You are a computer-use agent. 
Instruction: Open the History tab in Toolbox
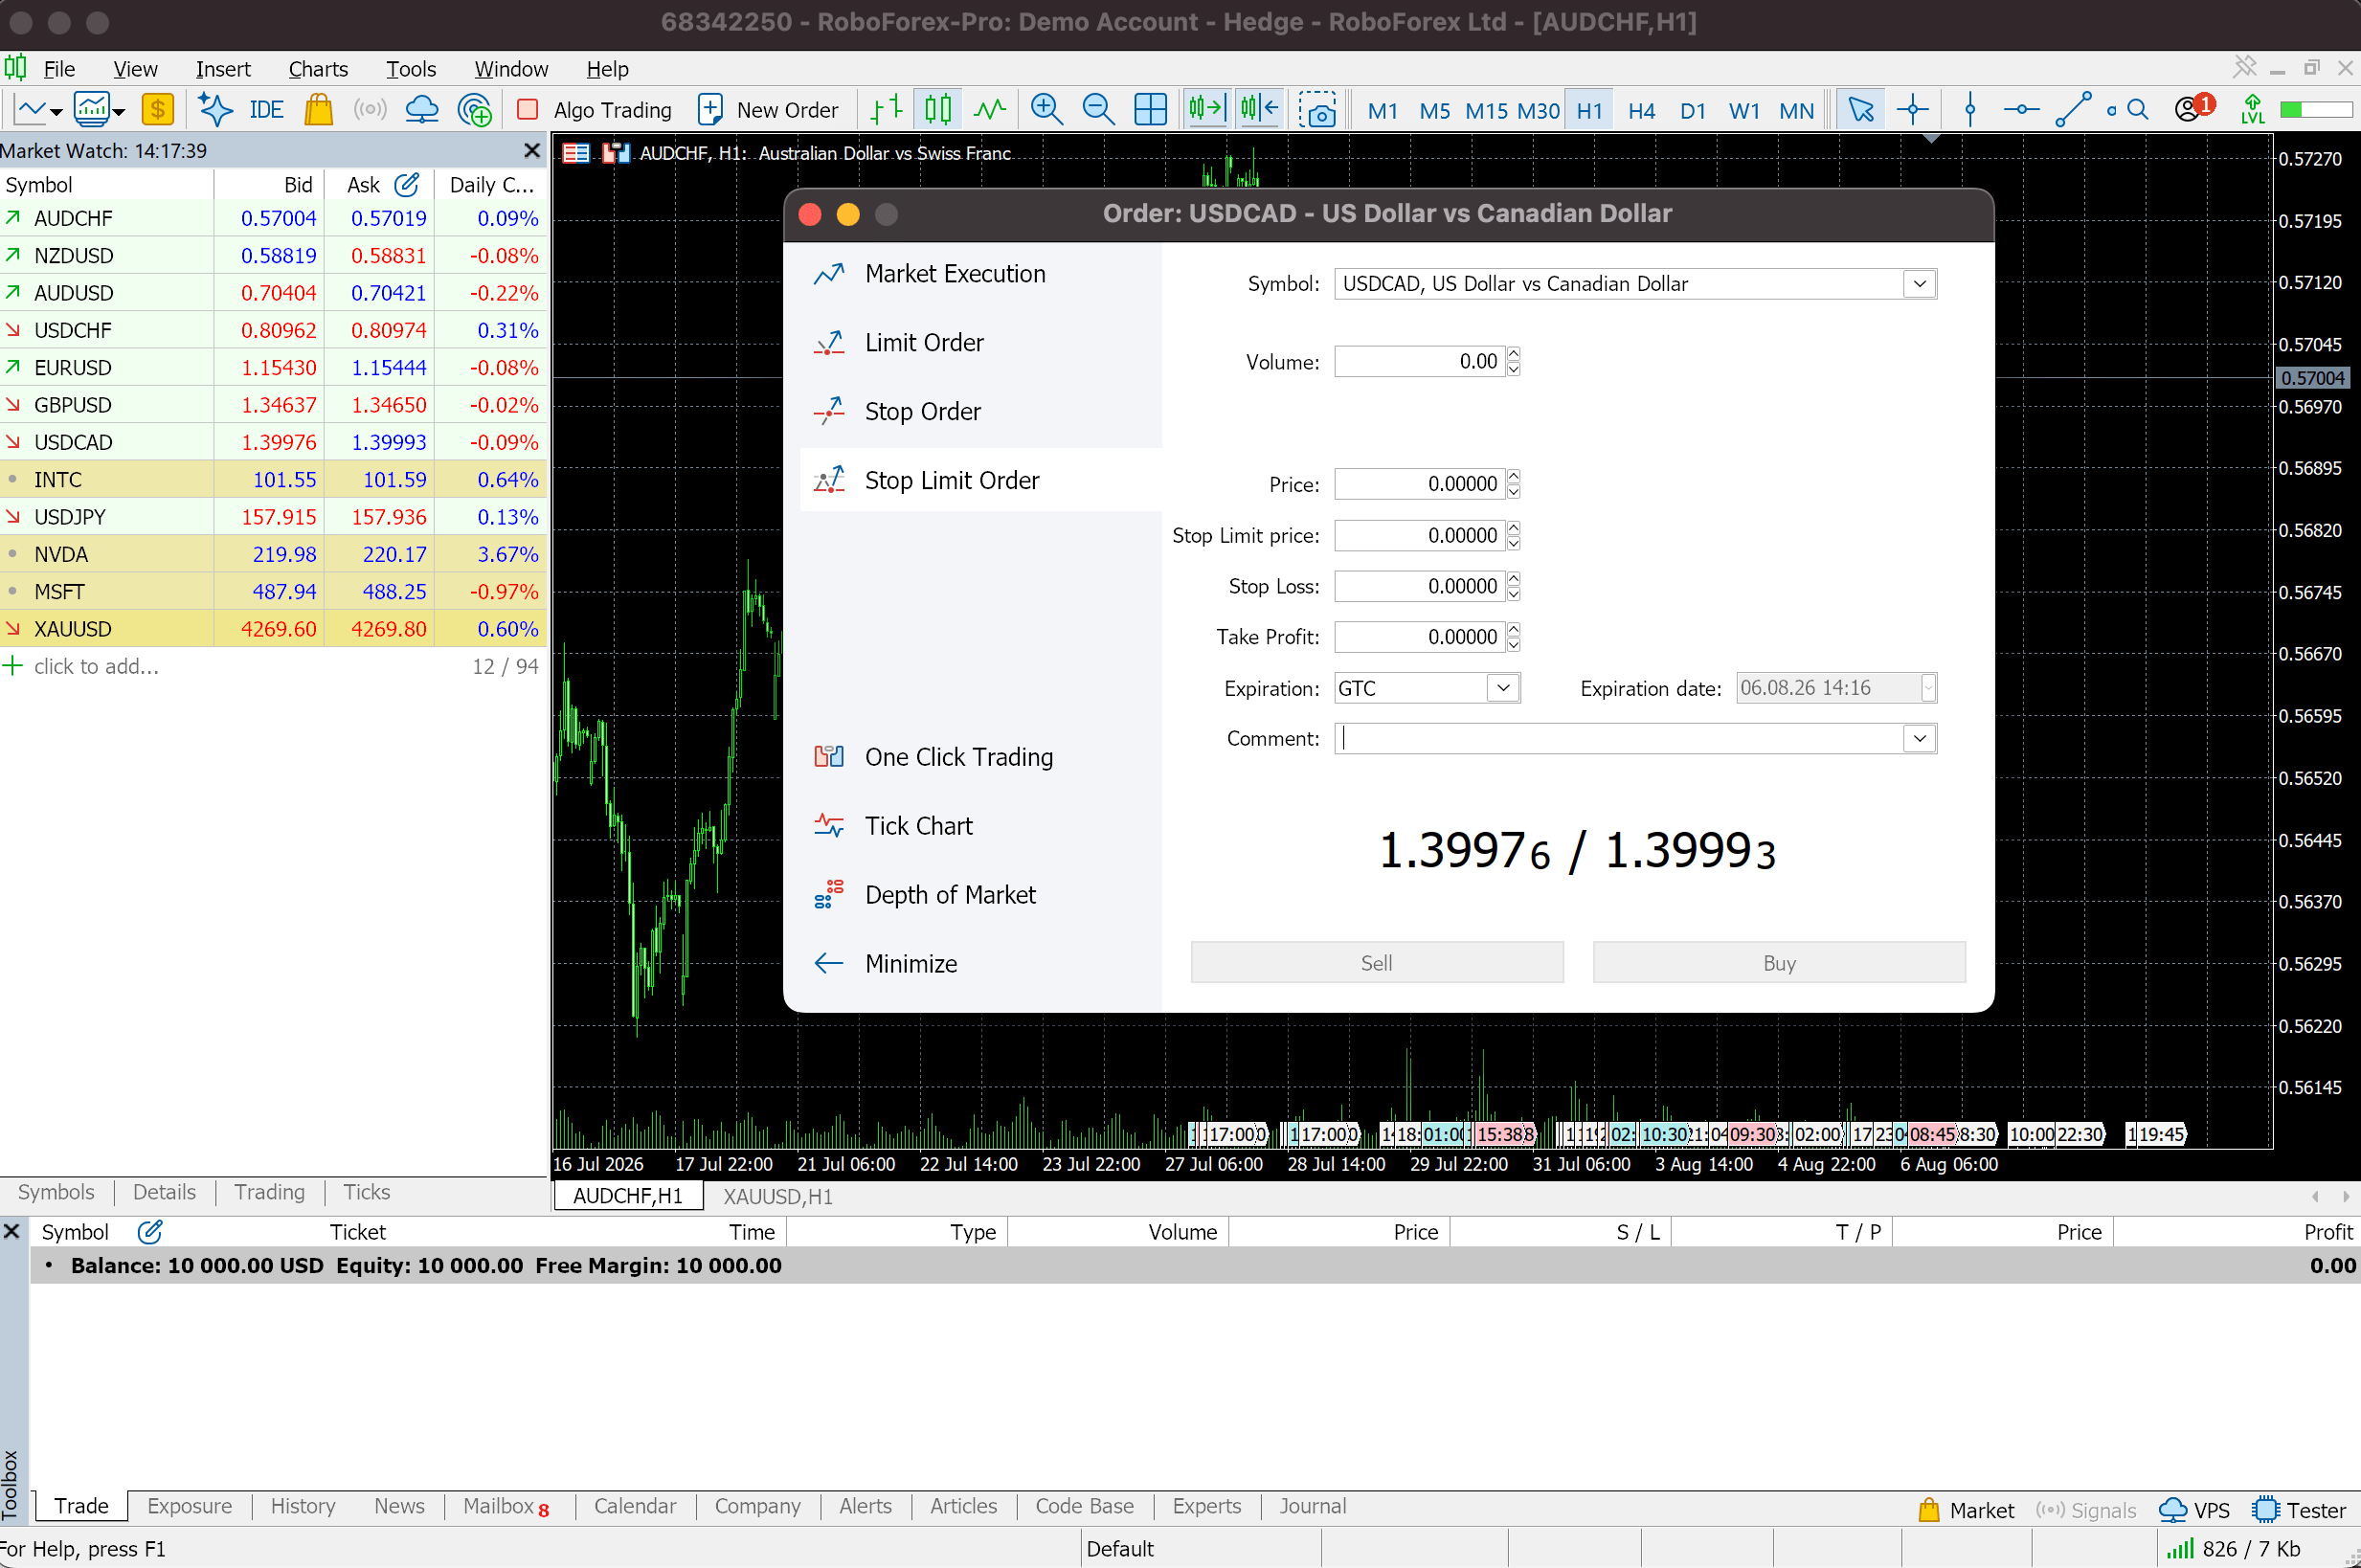coord(303,1506)
